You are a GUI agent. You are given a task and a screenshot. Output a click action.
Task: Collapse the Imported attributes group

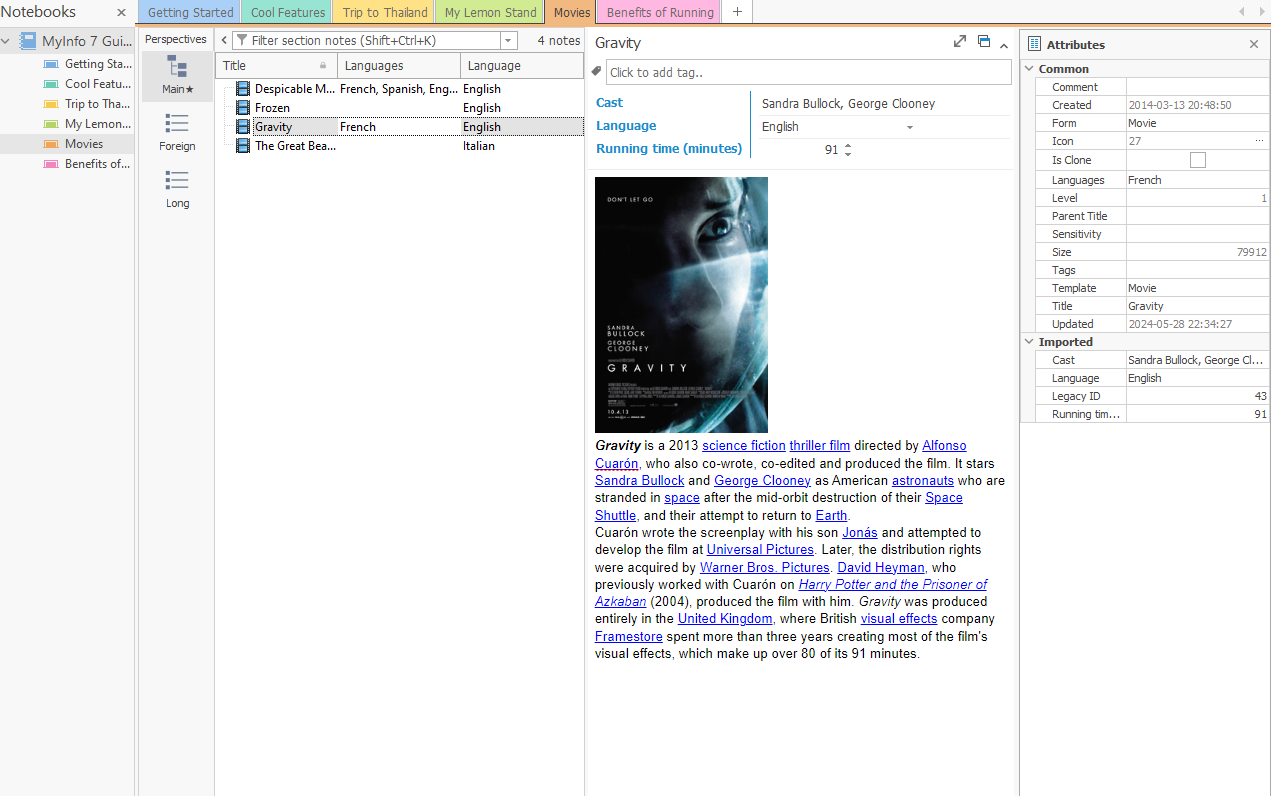[1030, 342]
